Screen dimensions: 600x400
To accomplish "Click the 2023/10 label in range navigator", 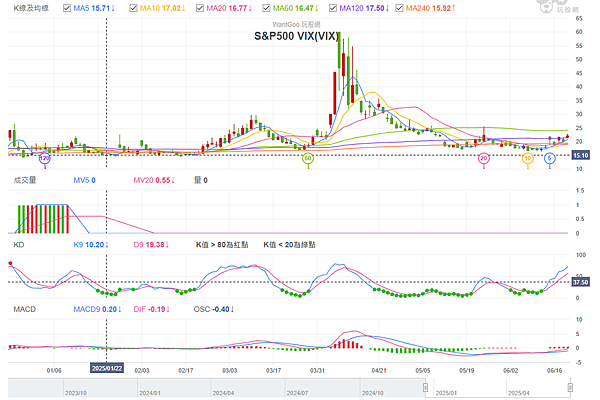I will click(76, 393).
